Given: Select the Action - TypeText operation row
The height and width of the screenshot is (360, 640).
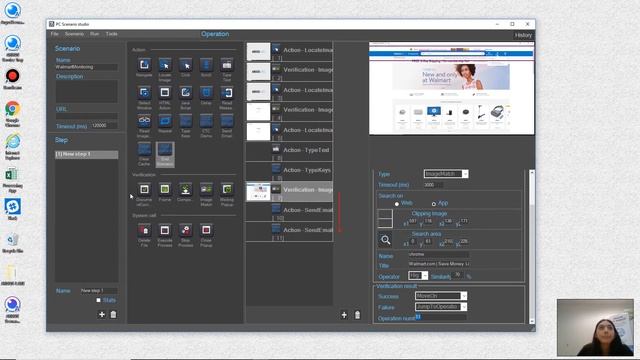Looking at the screenshot, I should 289,151.
